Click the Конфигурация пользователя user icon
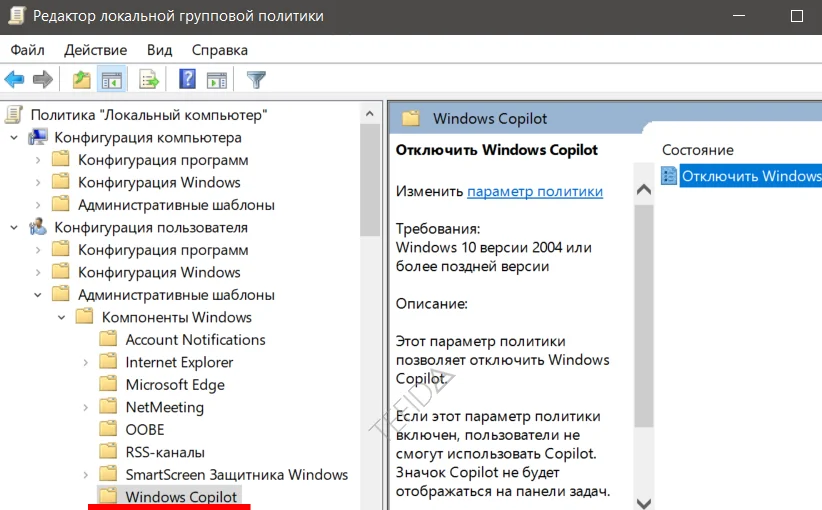 pyautogui.click(x=38, y=227)
